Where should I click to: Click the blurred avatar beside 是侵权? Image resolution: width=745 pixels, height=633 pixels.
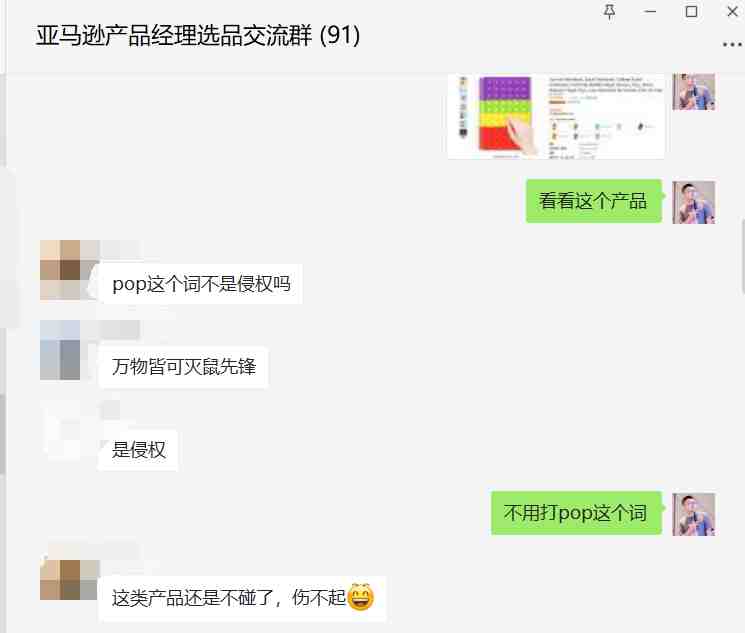[61, 430]
